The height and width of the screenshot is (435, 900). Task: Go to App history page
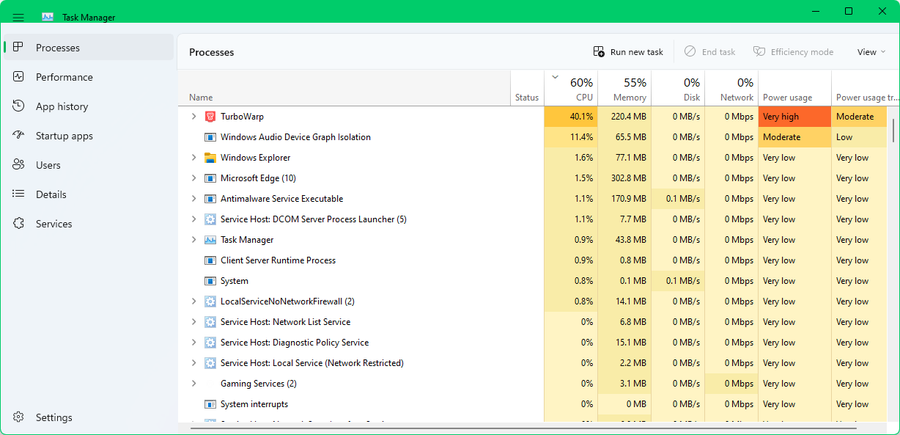point(61,107)
